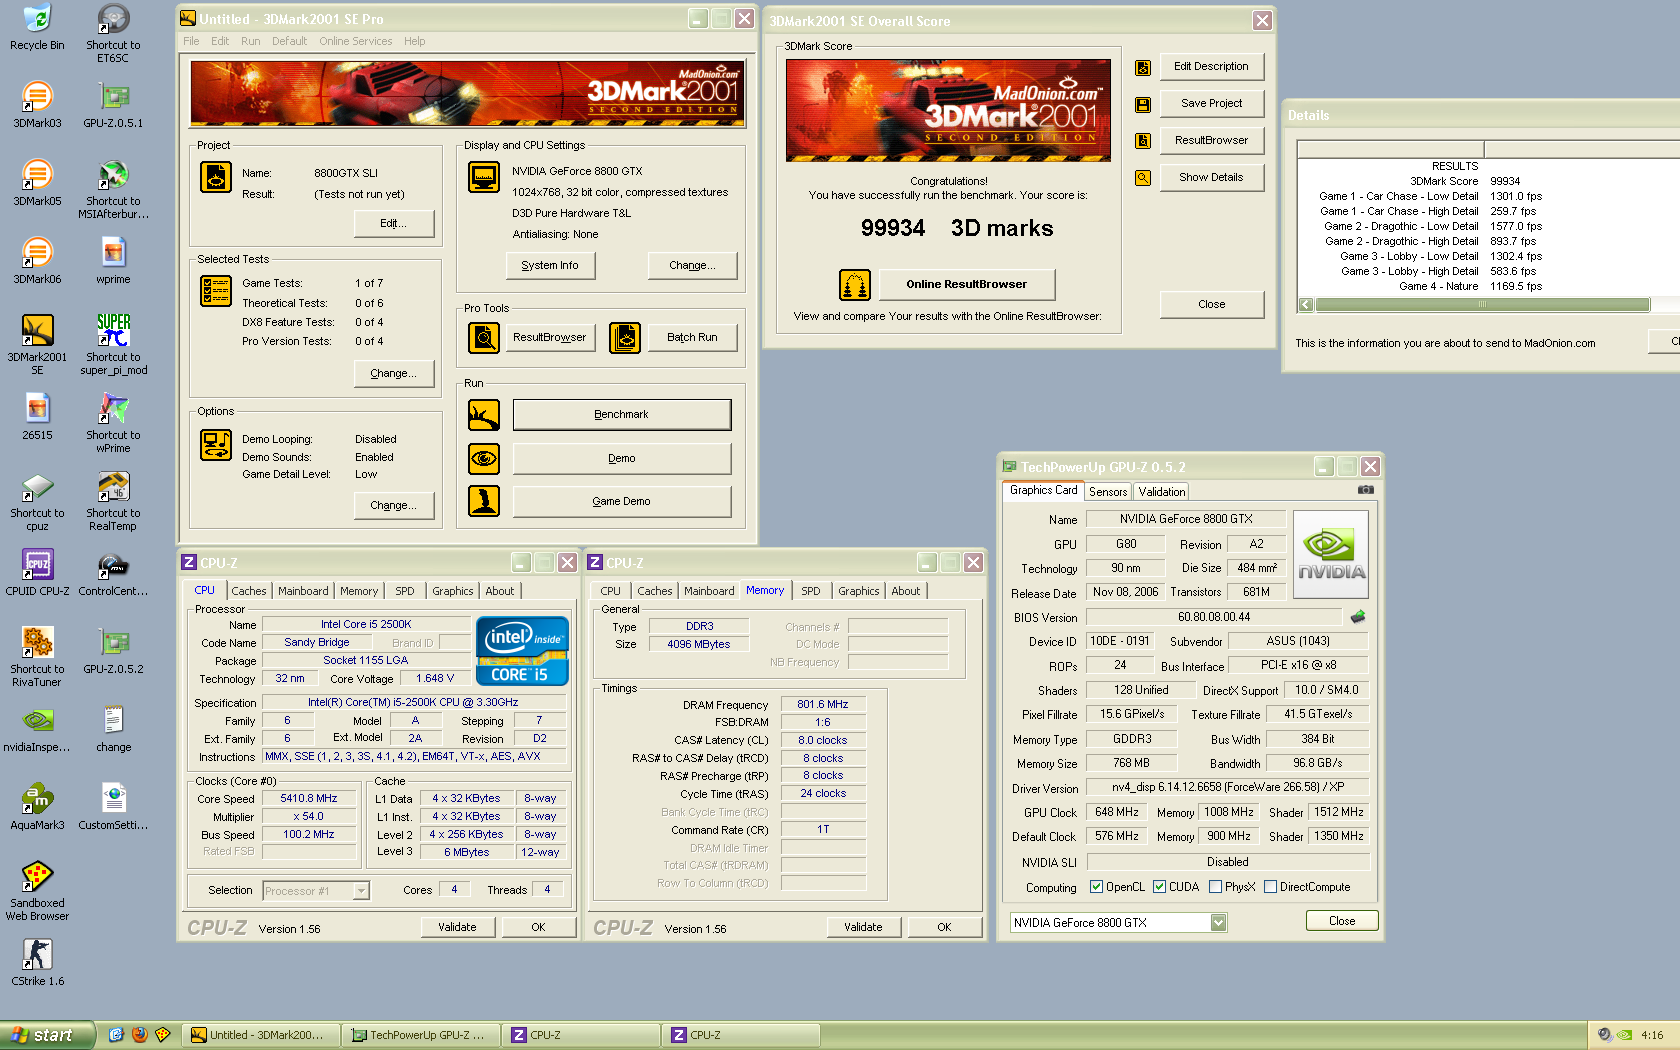The width and height of the screenshot is (1680, 1050).
Task: Click the Change... button under Selected Tests
Action: pyautogui.click(x=394, y=373)
